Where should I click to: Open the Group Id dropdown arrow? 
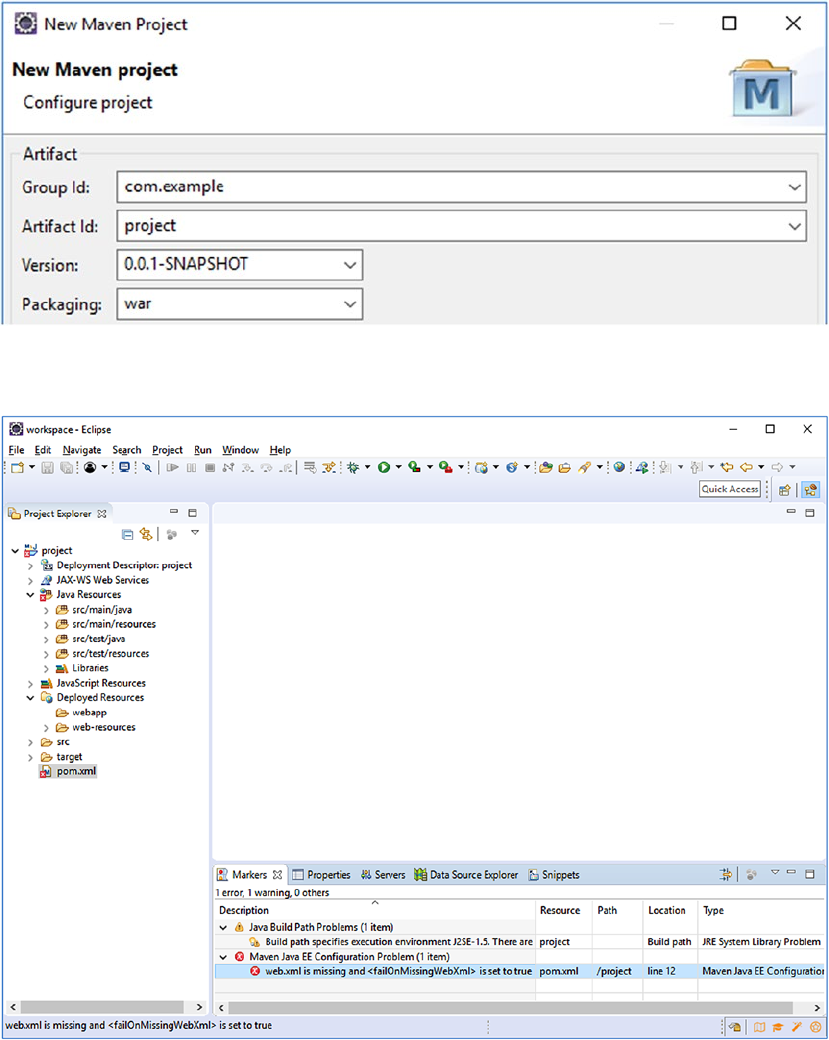[794, 187]
